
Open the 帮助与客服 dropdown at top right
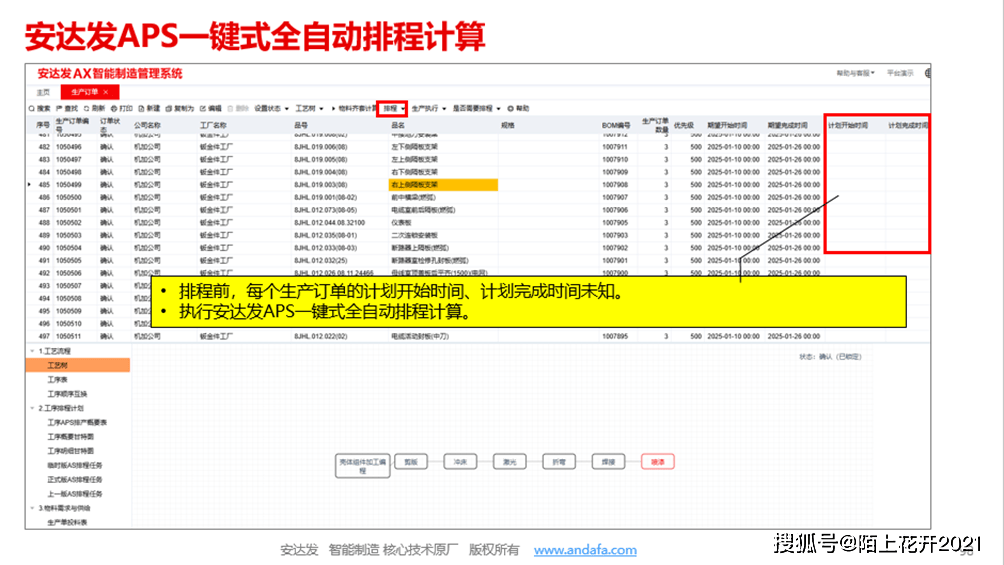(x=855, y=73)
